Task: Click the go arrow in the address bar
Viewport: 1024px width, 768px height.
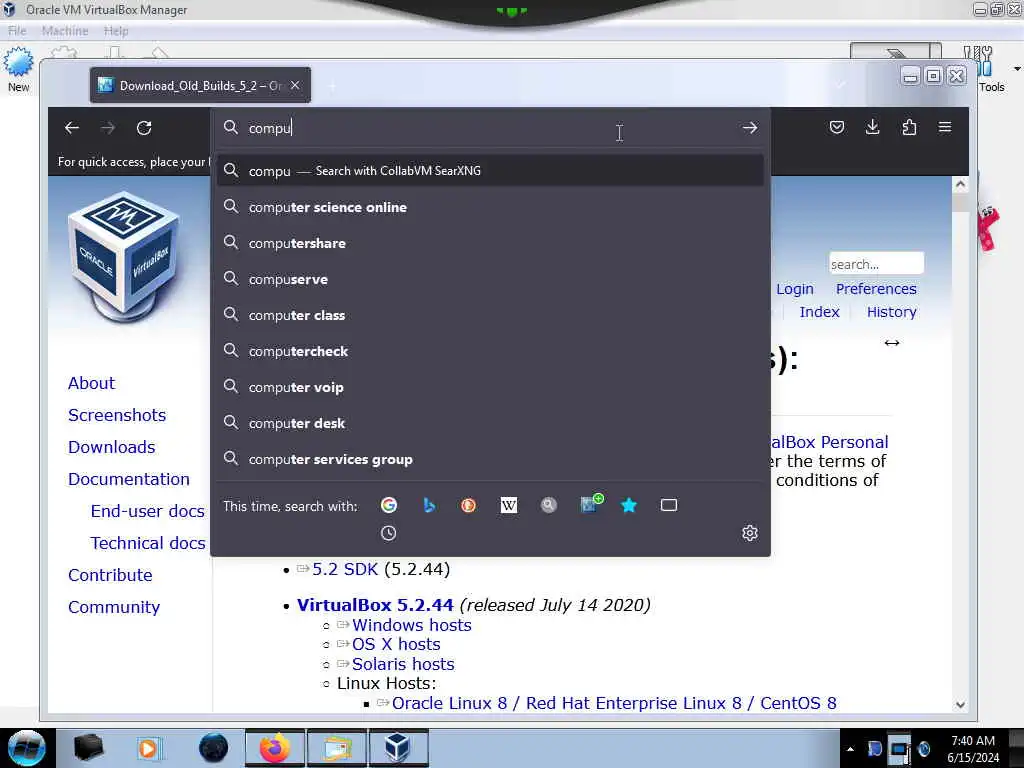Action: click(x=750, y=128)
